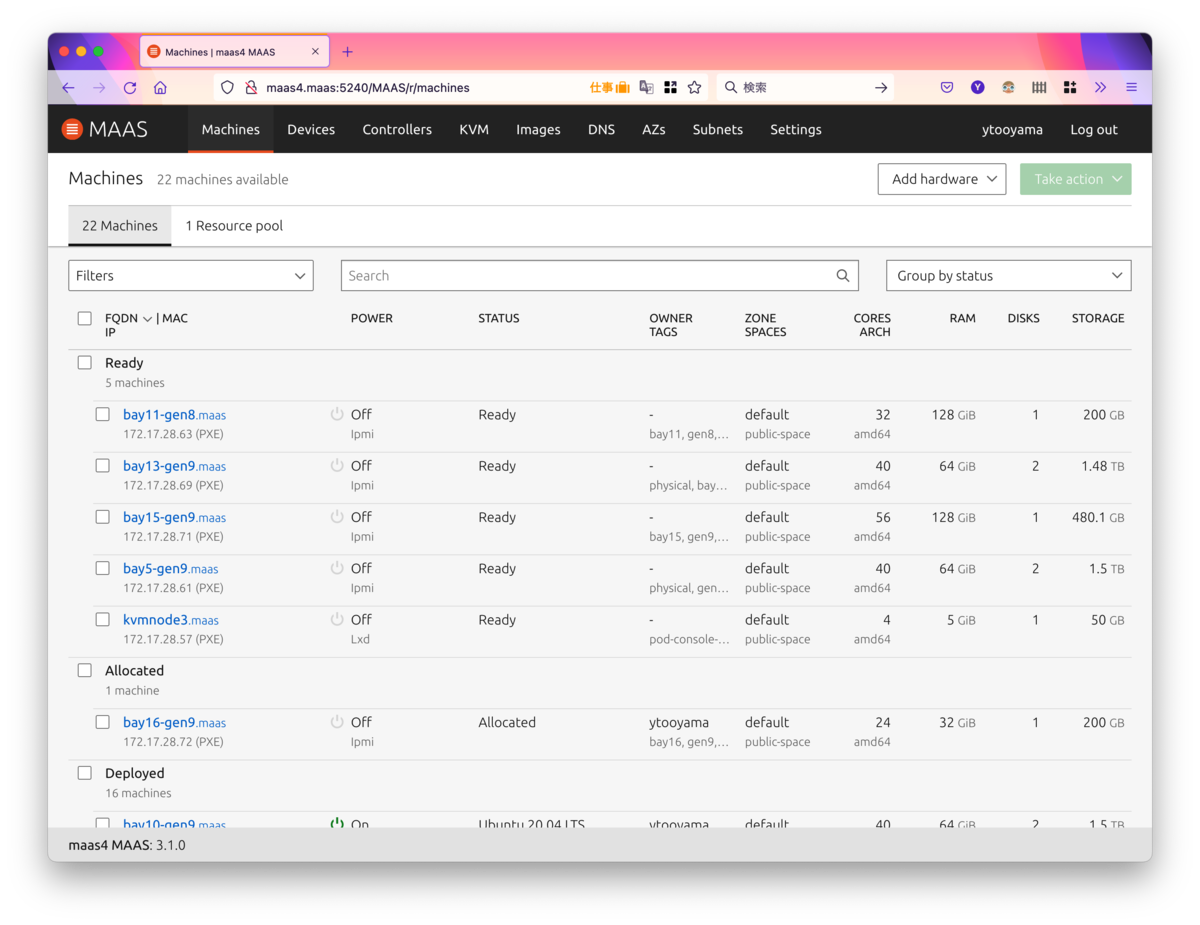
Task: Select the bay5-gen9 checkbox
Action: point(102,568)
